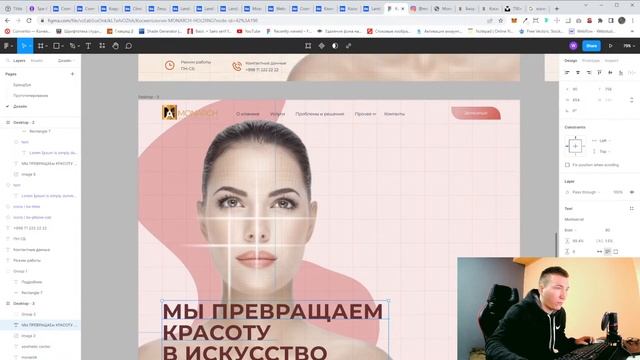The image size is (640, 360).
Task: Switch to the Inspect tab
Action: pos(611,60)
